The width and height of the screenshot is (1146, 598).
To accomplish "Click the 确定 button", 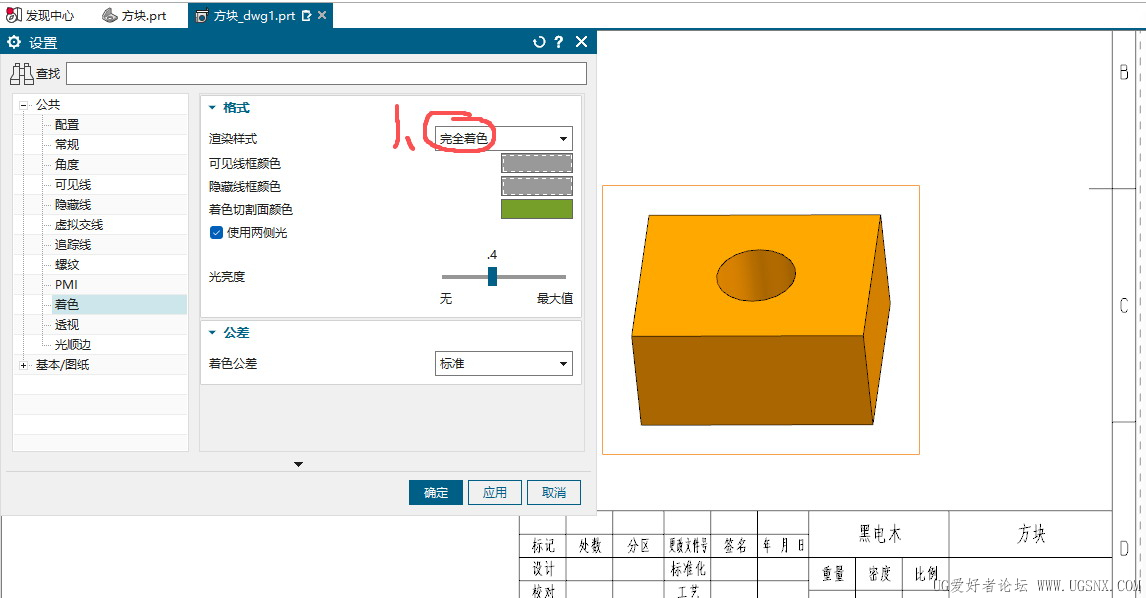I will point(436,493).
